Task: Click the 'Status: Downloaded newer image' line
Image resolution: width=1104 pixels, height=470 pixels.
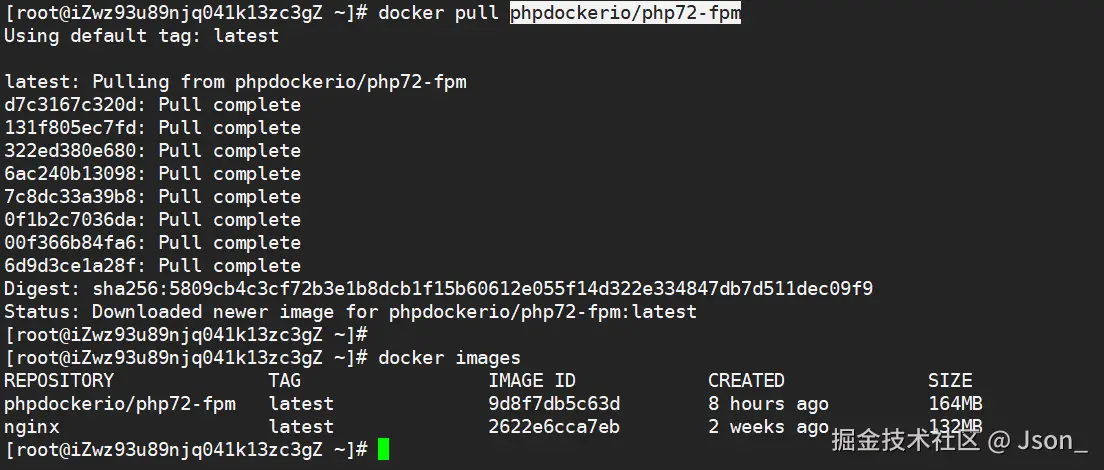Action: point(350,312)
